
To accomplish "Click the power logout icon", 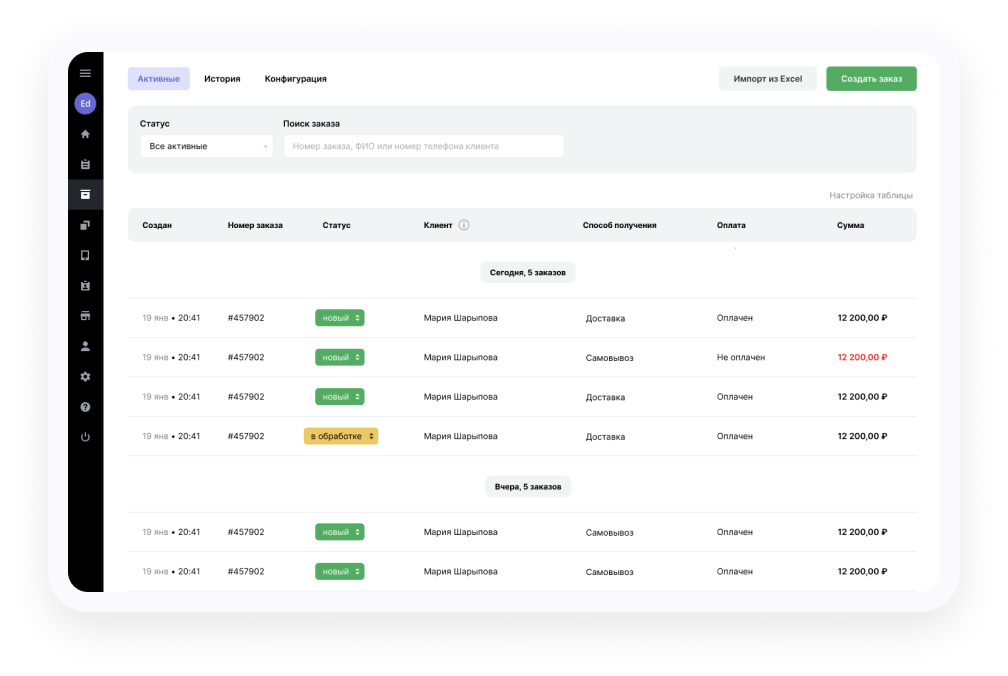I will pos(85,437).
